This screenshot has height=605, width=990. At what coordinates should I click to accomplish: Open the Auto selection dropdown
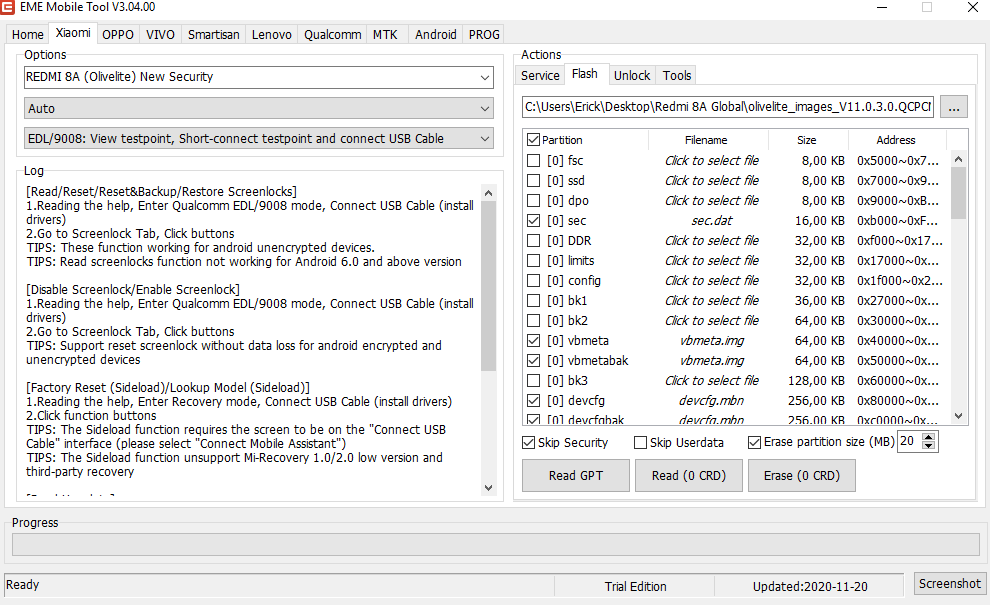(x=485, y=108)
